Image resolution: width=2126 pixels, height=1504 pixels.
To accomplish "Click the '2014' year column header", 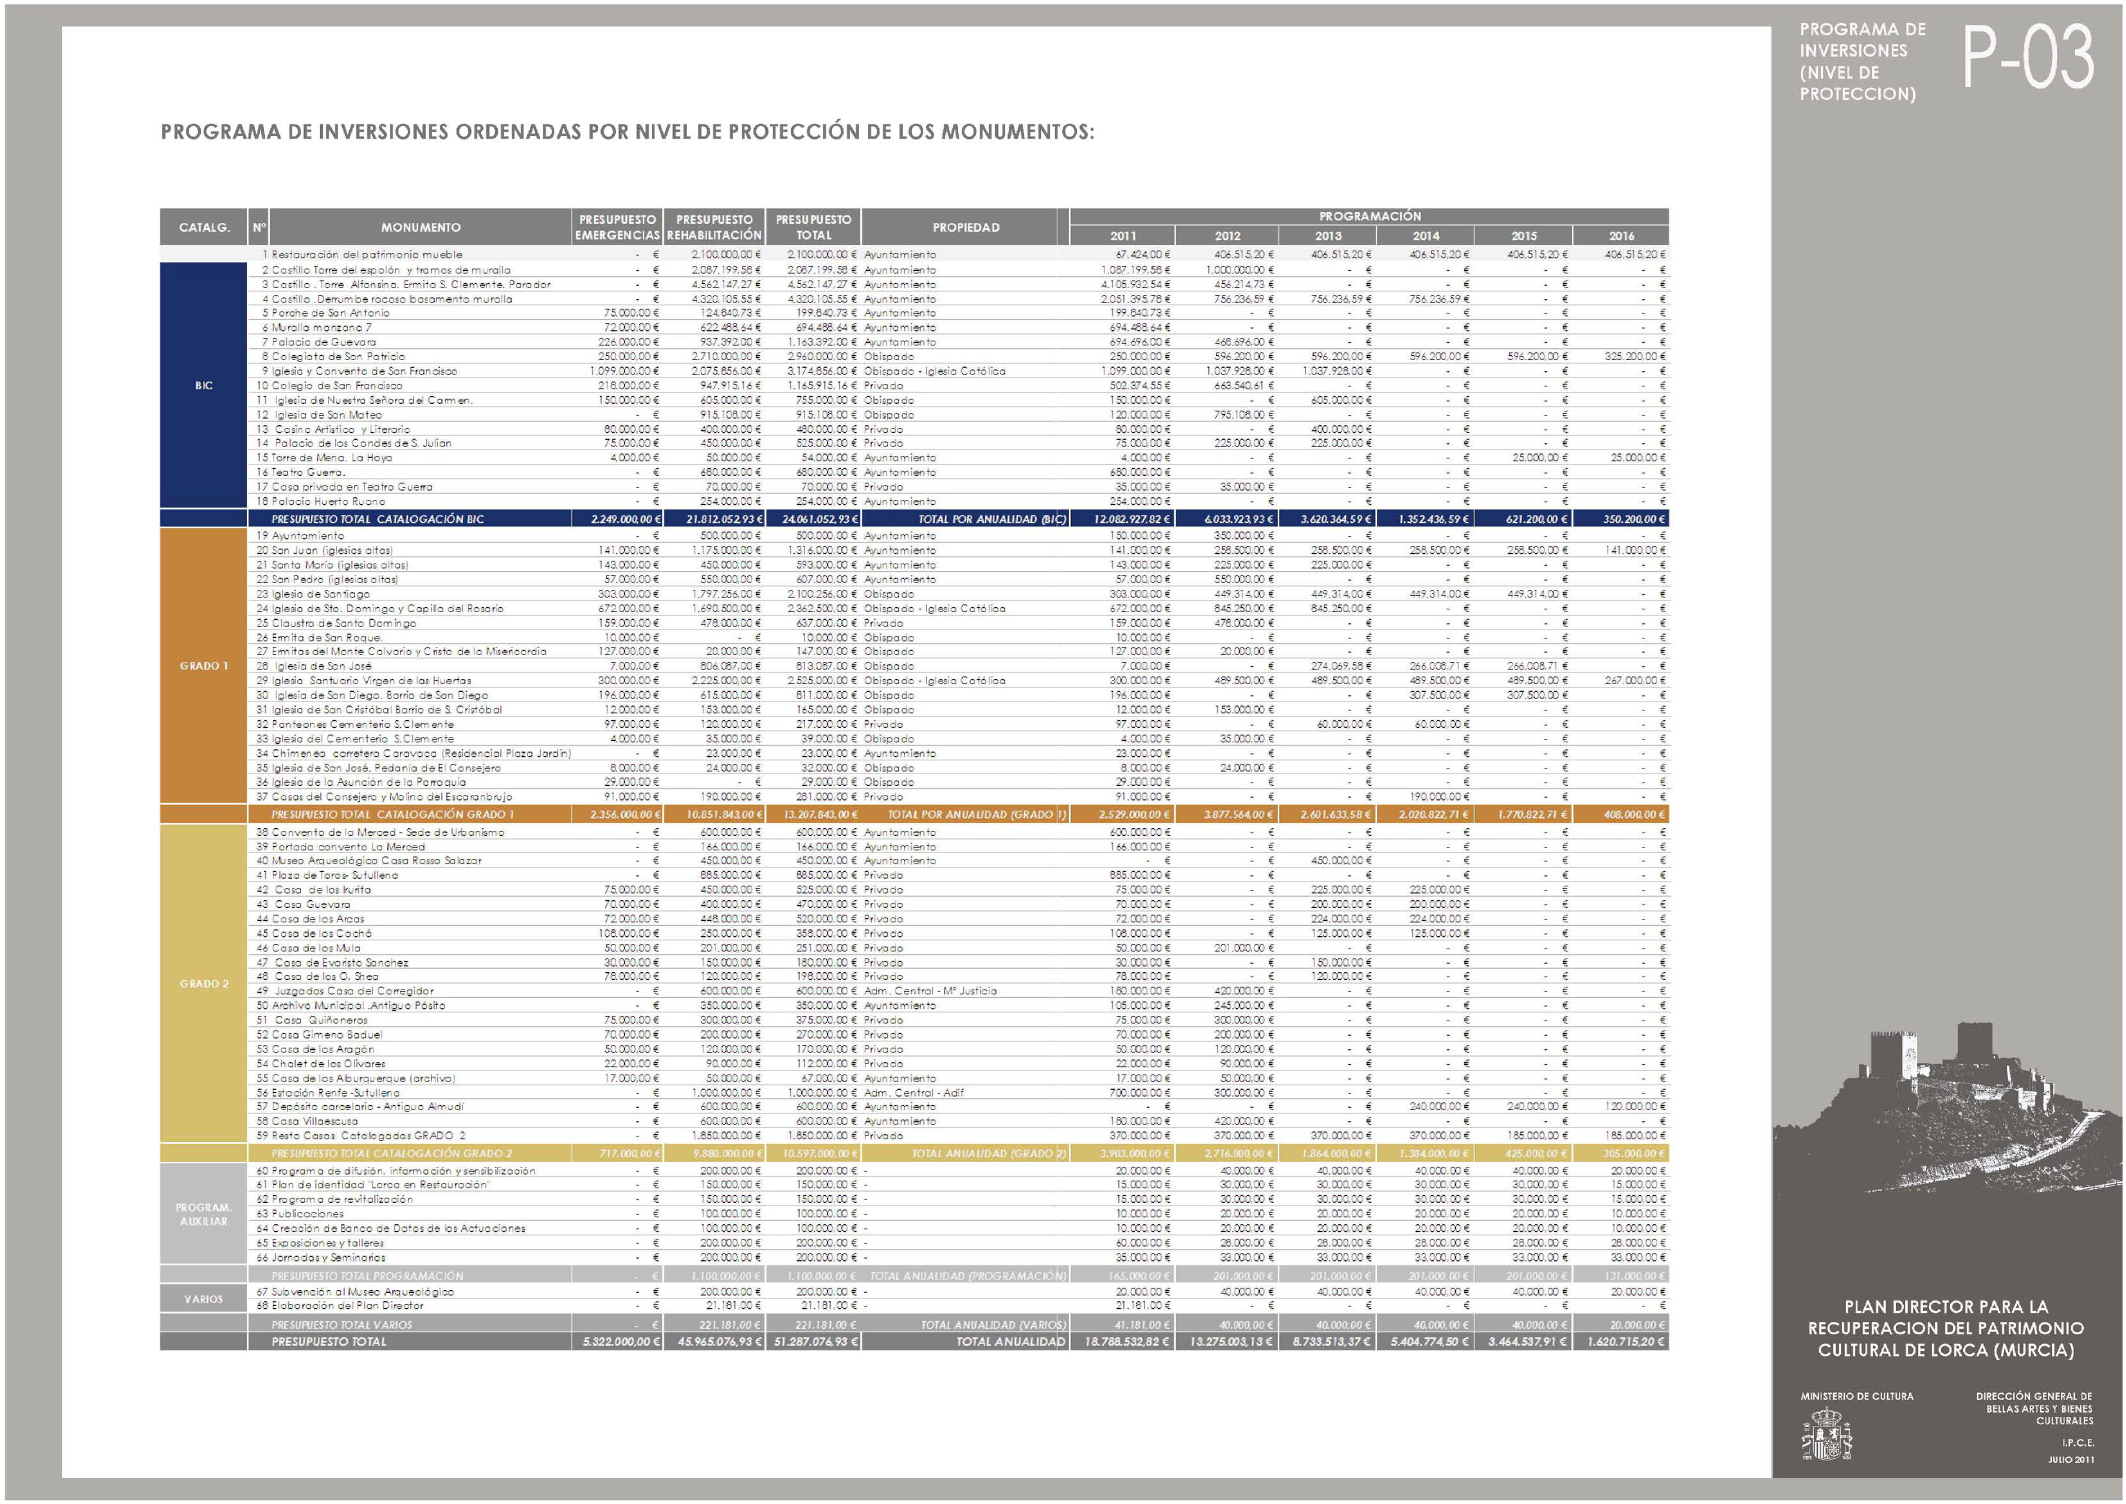I will 1426,236.
